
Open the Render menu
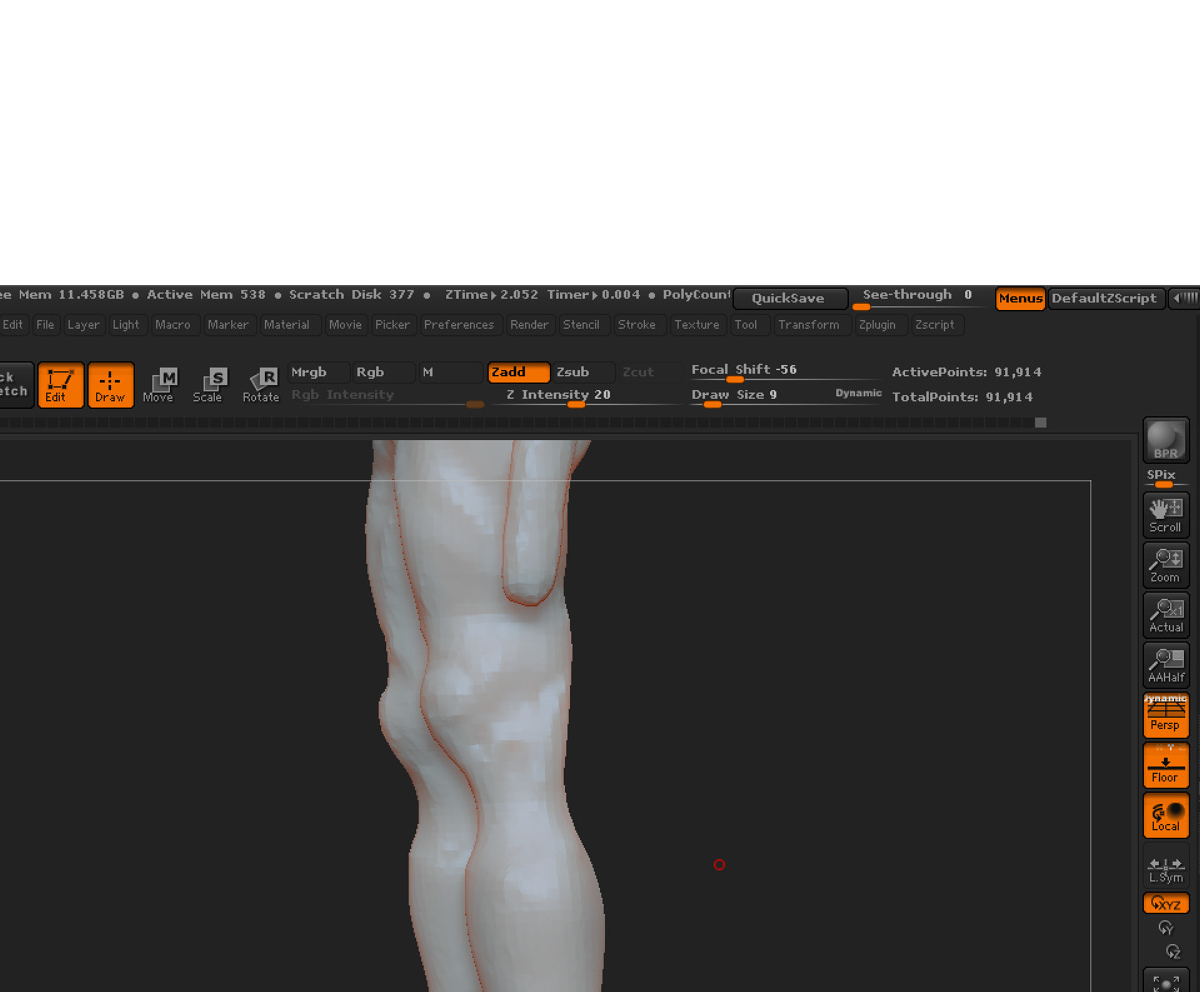tap(529, 325)
